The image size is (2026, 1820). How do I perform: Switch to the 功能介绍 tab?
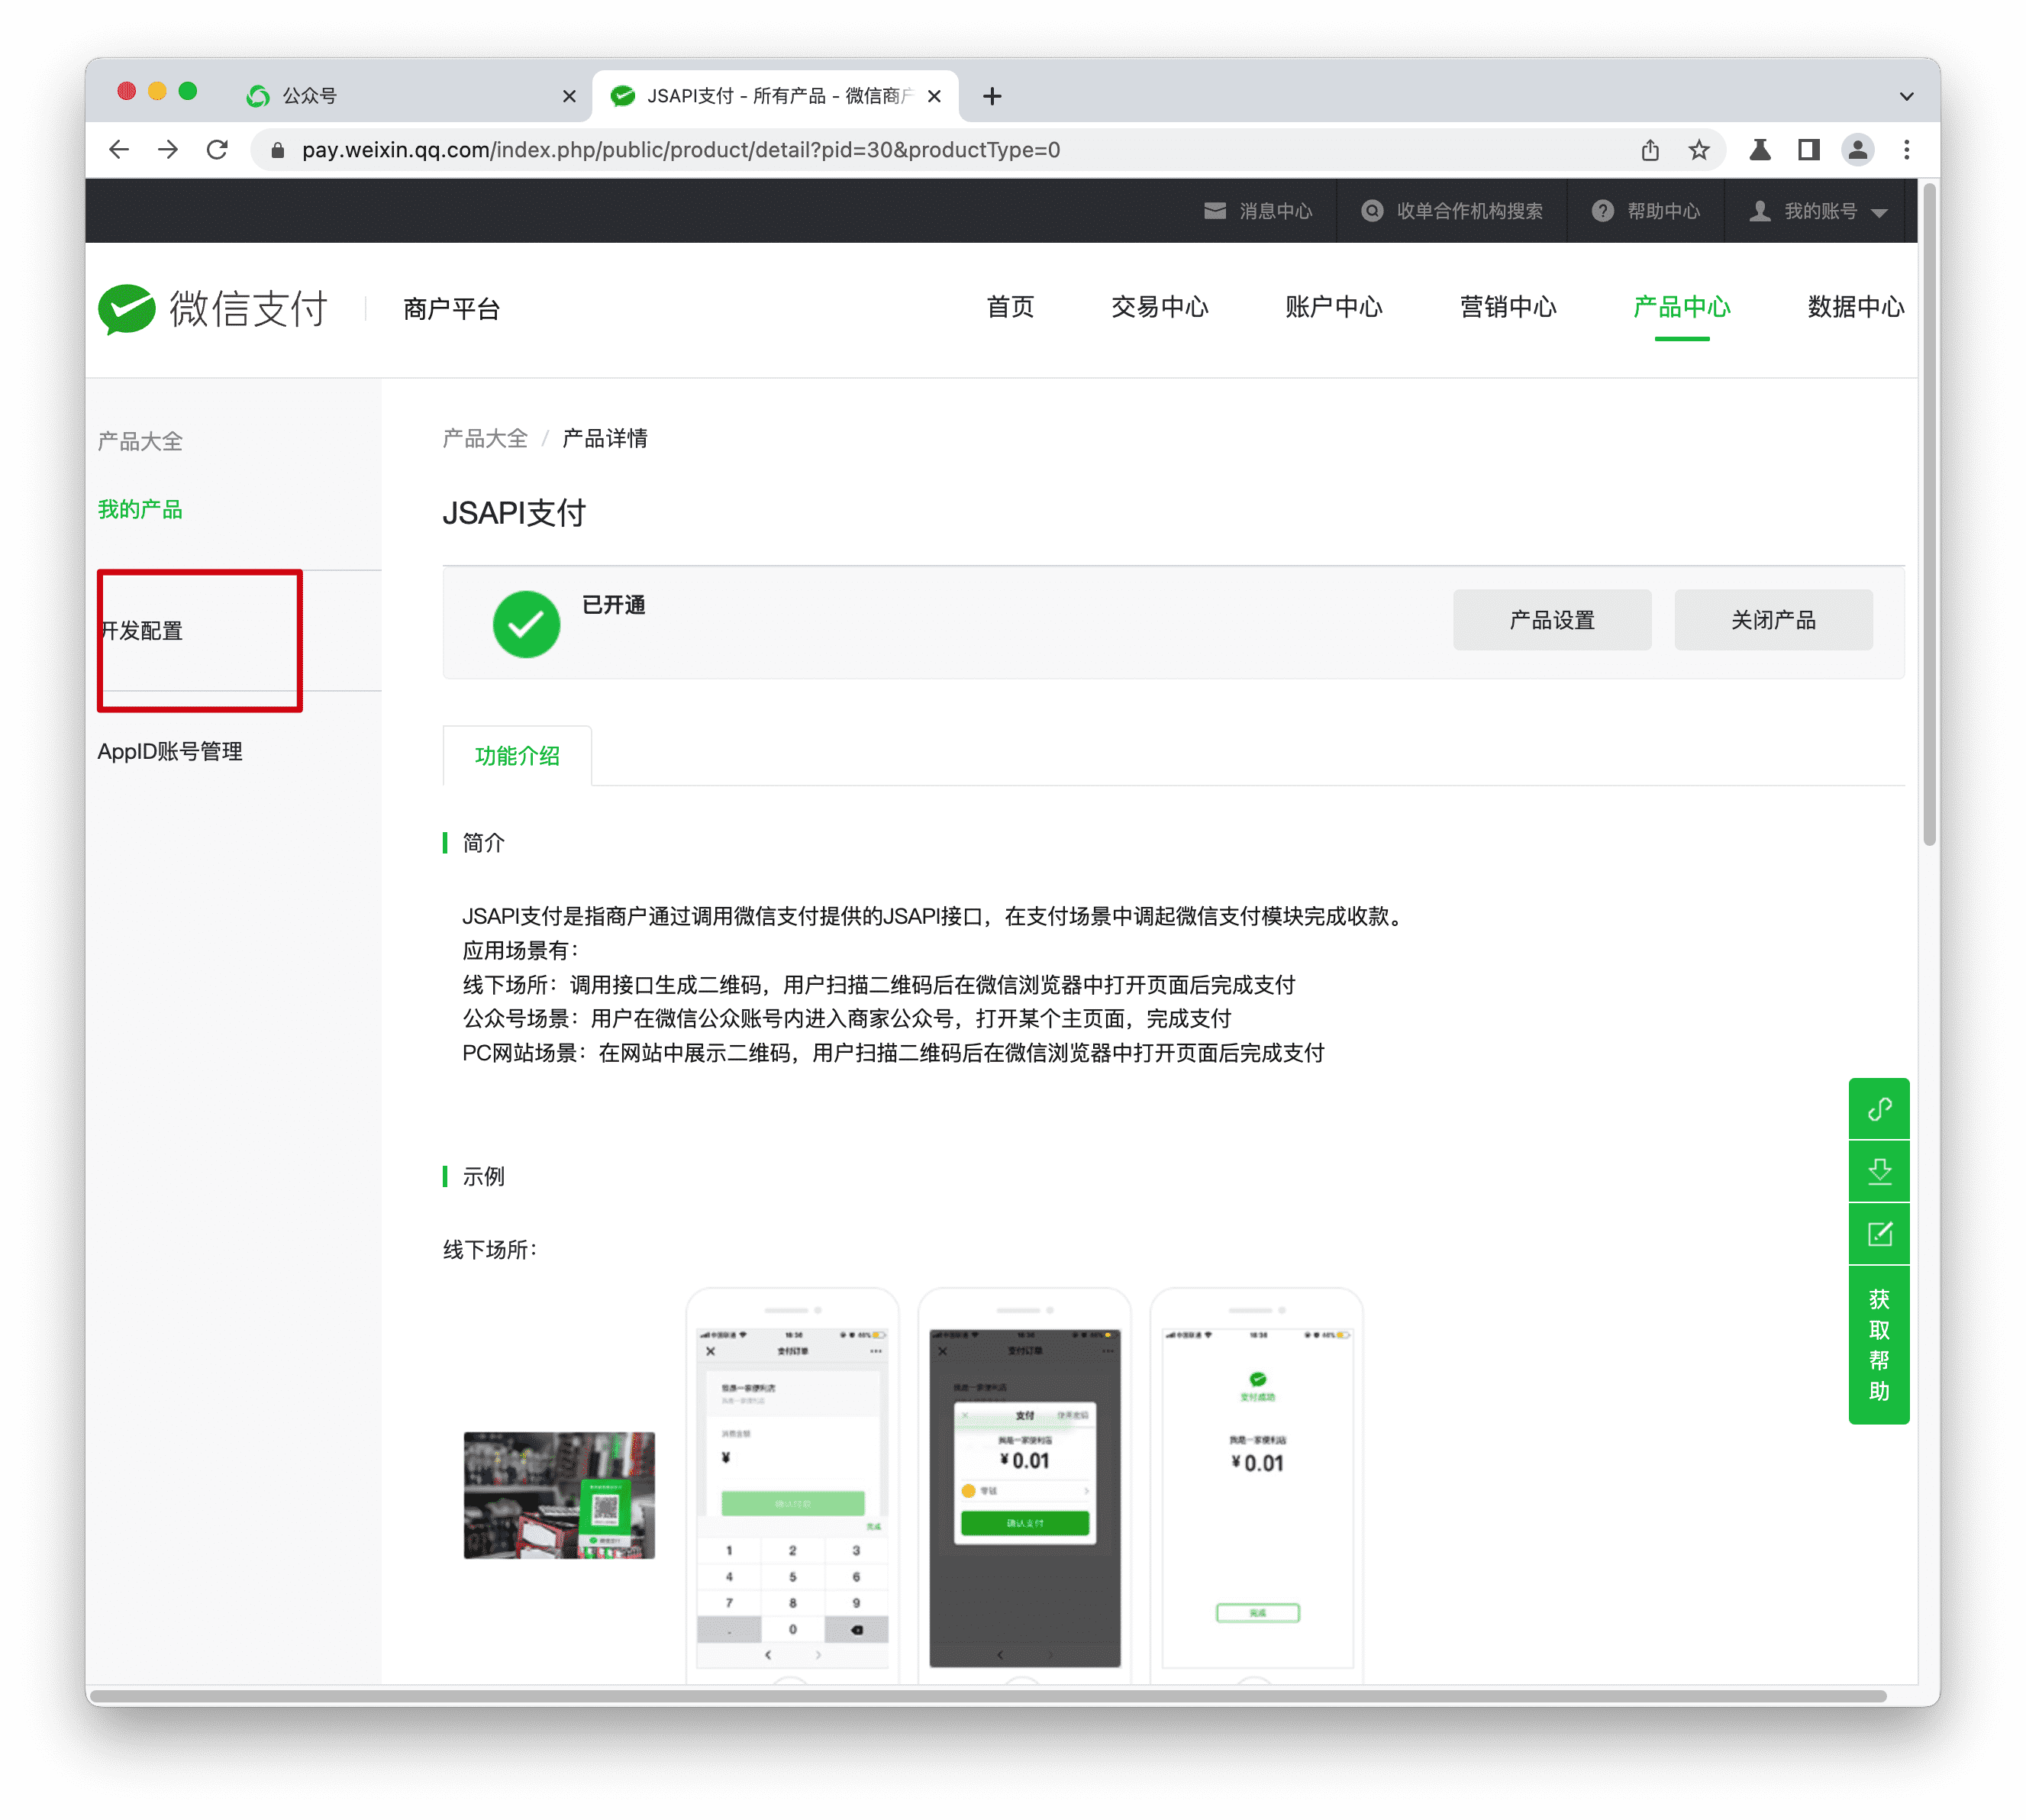(x=517, y=755)
